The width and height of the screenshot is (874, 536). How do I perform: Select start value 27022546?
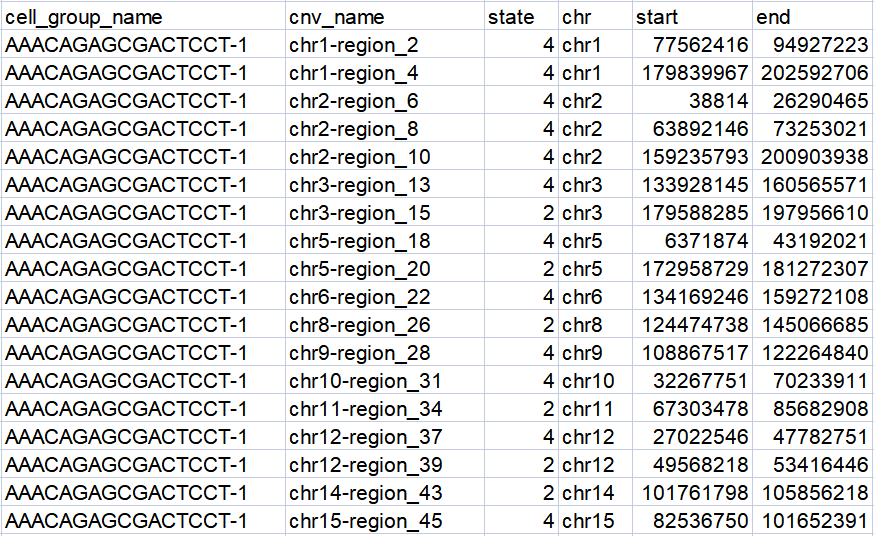[692, 436]
